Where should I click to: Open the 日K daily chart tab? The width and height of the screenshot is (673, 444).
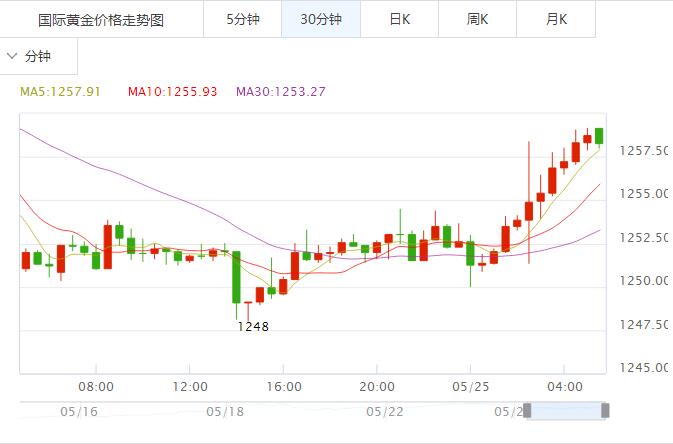click(399, 19)
